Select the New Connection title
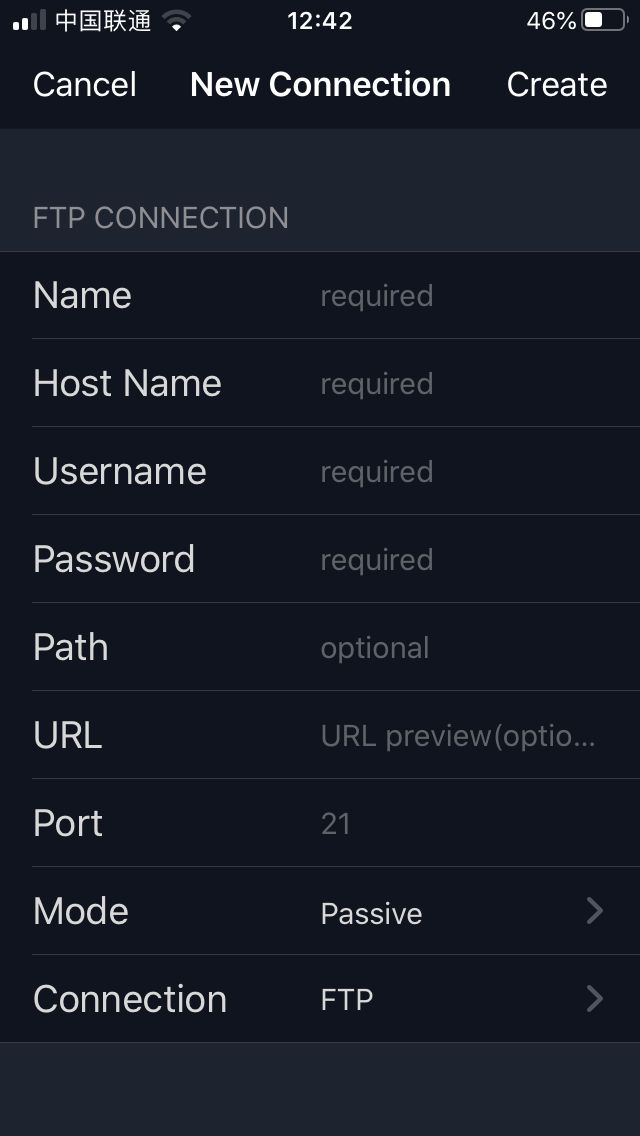640x1136 pixels. [320, 85]
